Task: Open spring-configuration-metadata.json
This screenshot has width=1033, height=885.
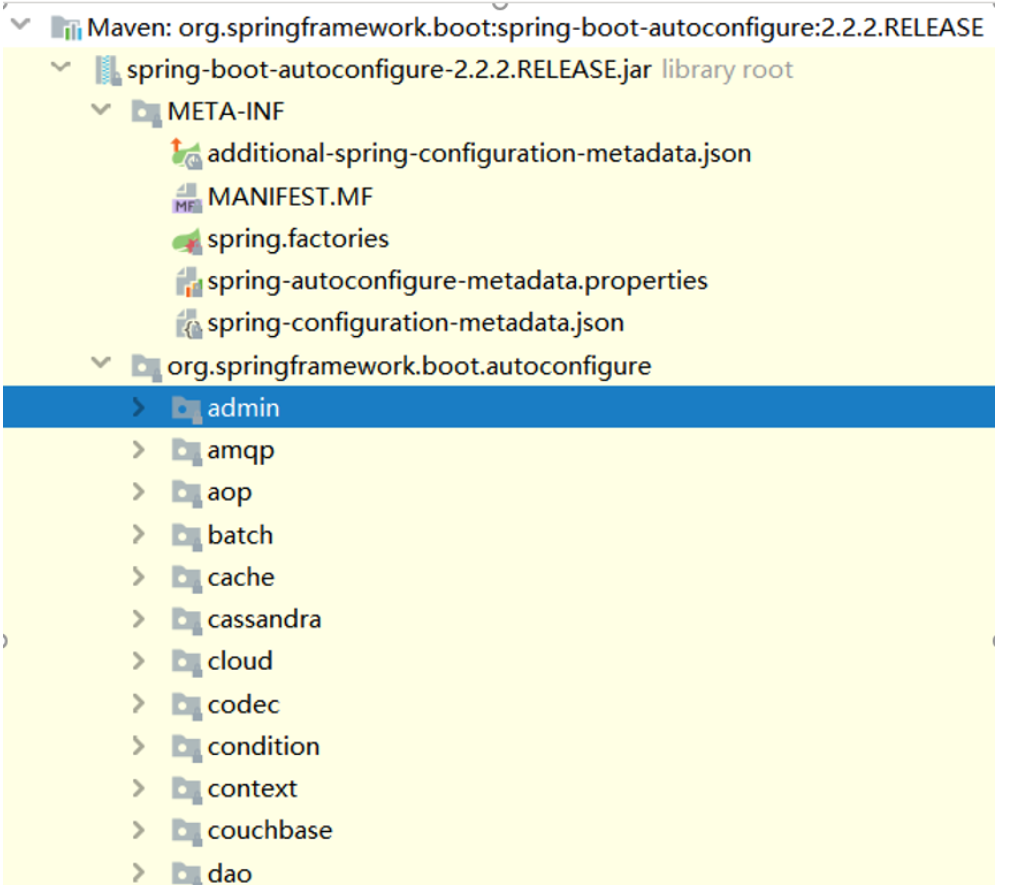Action: [416, 323]
